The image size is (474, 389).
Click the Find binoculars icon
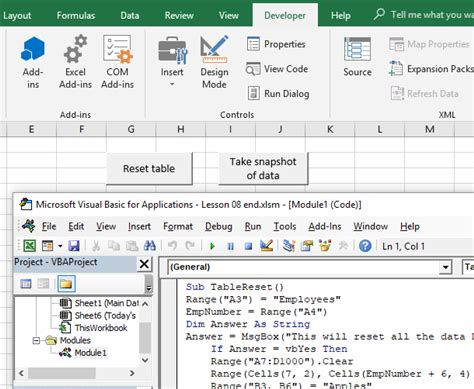(150, 246)
